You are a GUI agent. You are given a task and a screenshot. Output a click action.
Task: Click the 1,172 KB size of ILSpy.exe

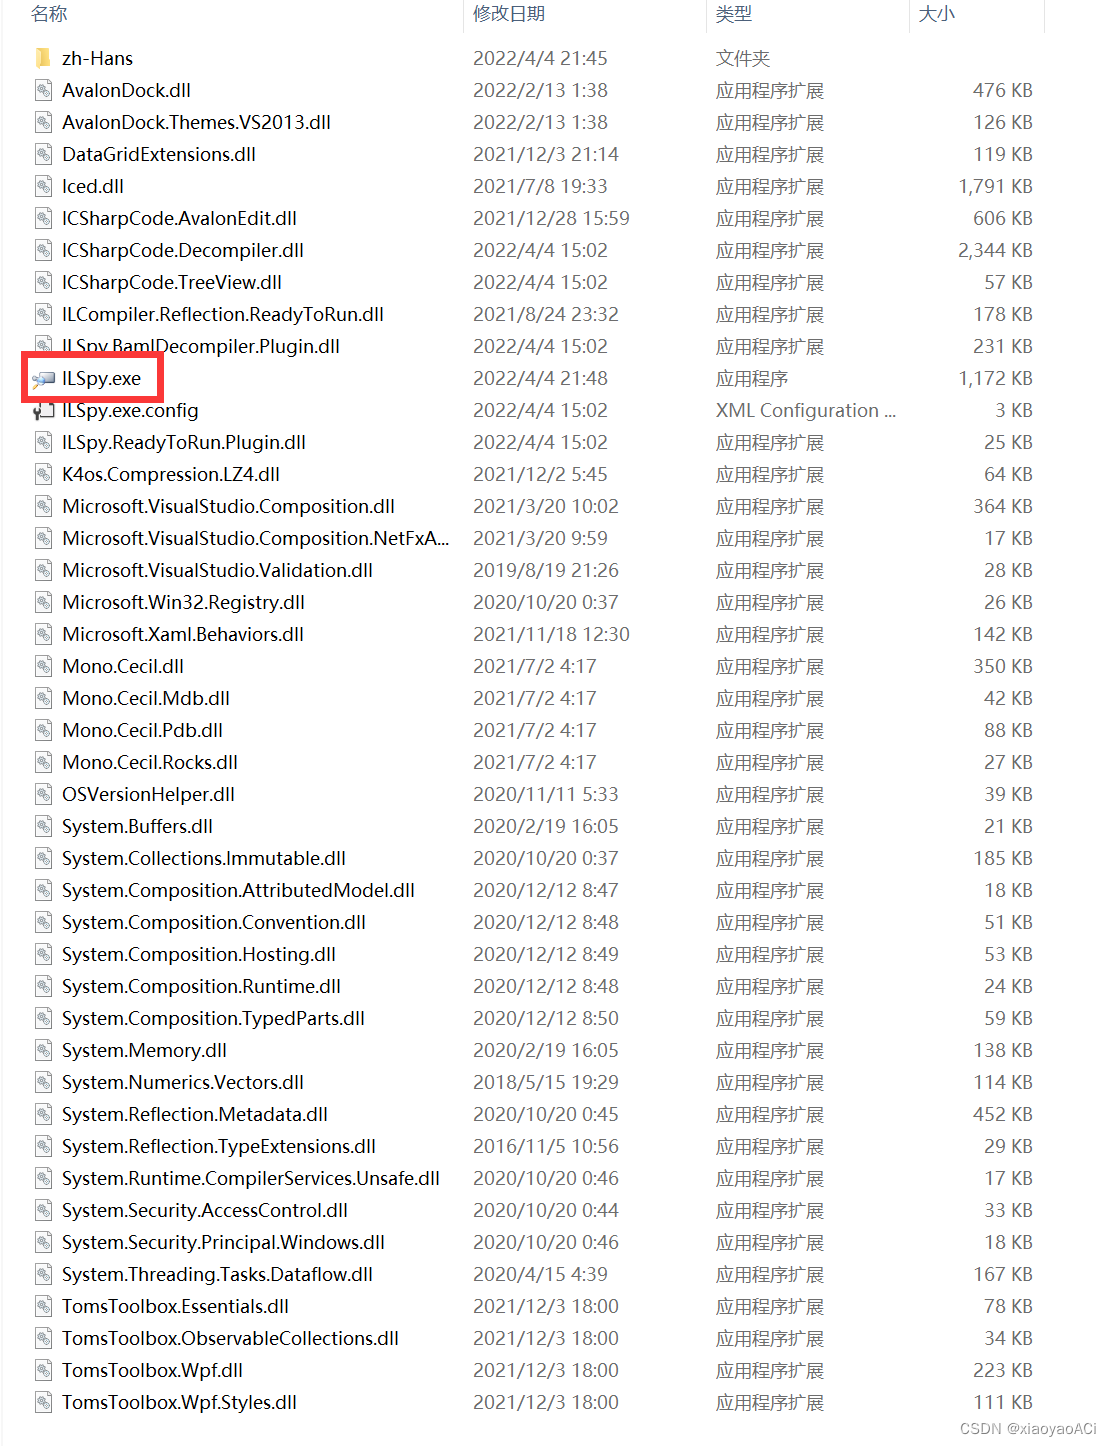[995, 378]
